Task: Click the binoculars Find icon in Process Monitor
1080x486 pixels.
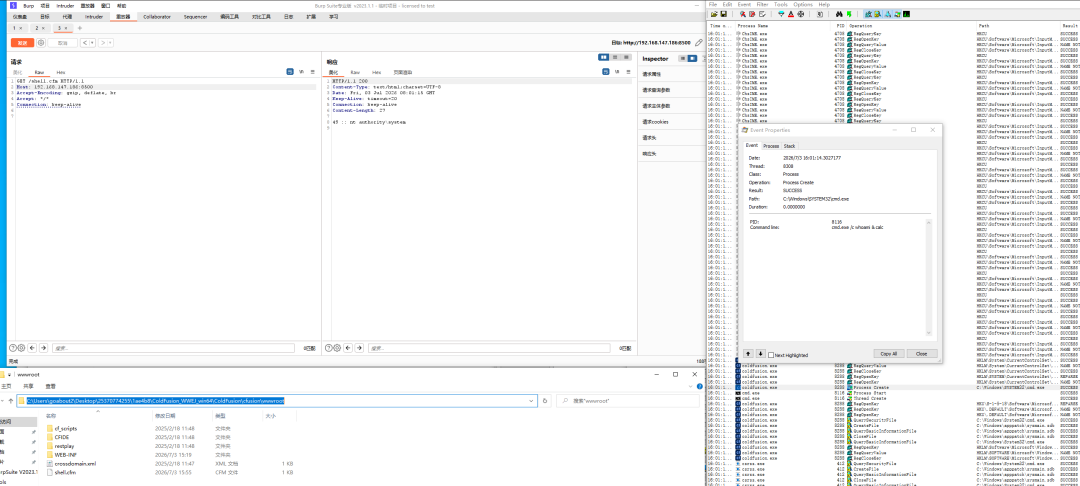Action: pyautogui.click(x=839, y=14)
